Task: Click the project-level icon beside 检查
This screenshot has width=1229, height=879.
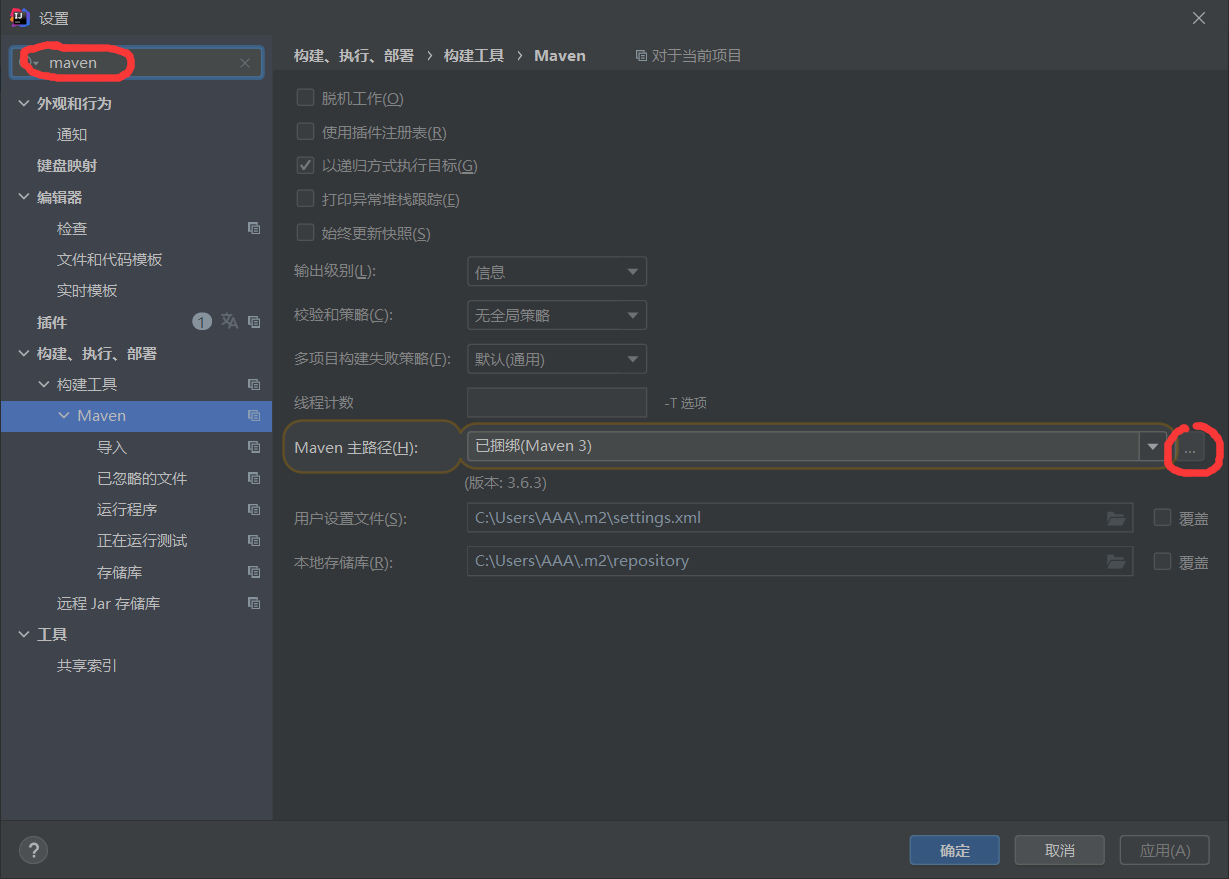Action: (x=254, y=228)
